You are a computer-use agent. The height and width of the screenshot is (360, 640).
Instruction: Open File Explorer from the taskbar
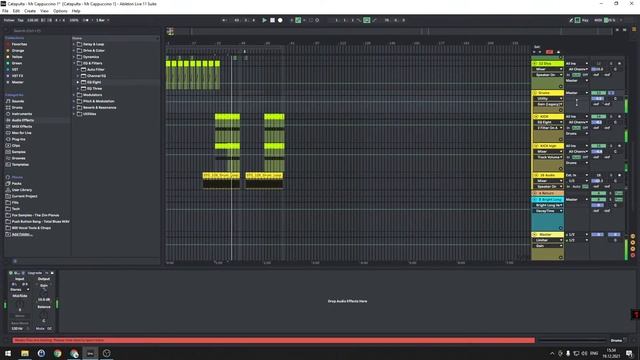pos(25,353)
